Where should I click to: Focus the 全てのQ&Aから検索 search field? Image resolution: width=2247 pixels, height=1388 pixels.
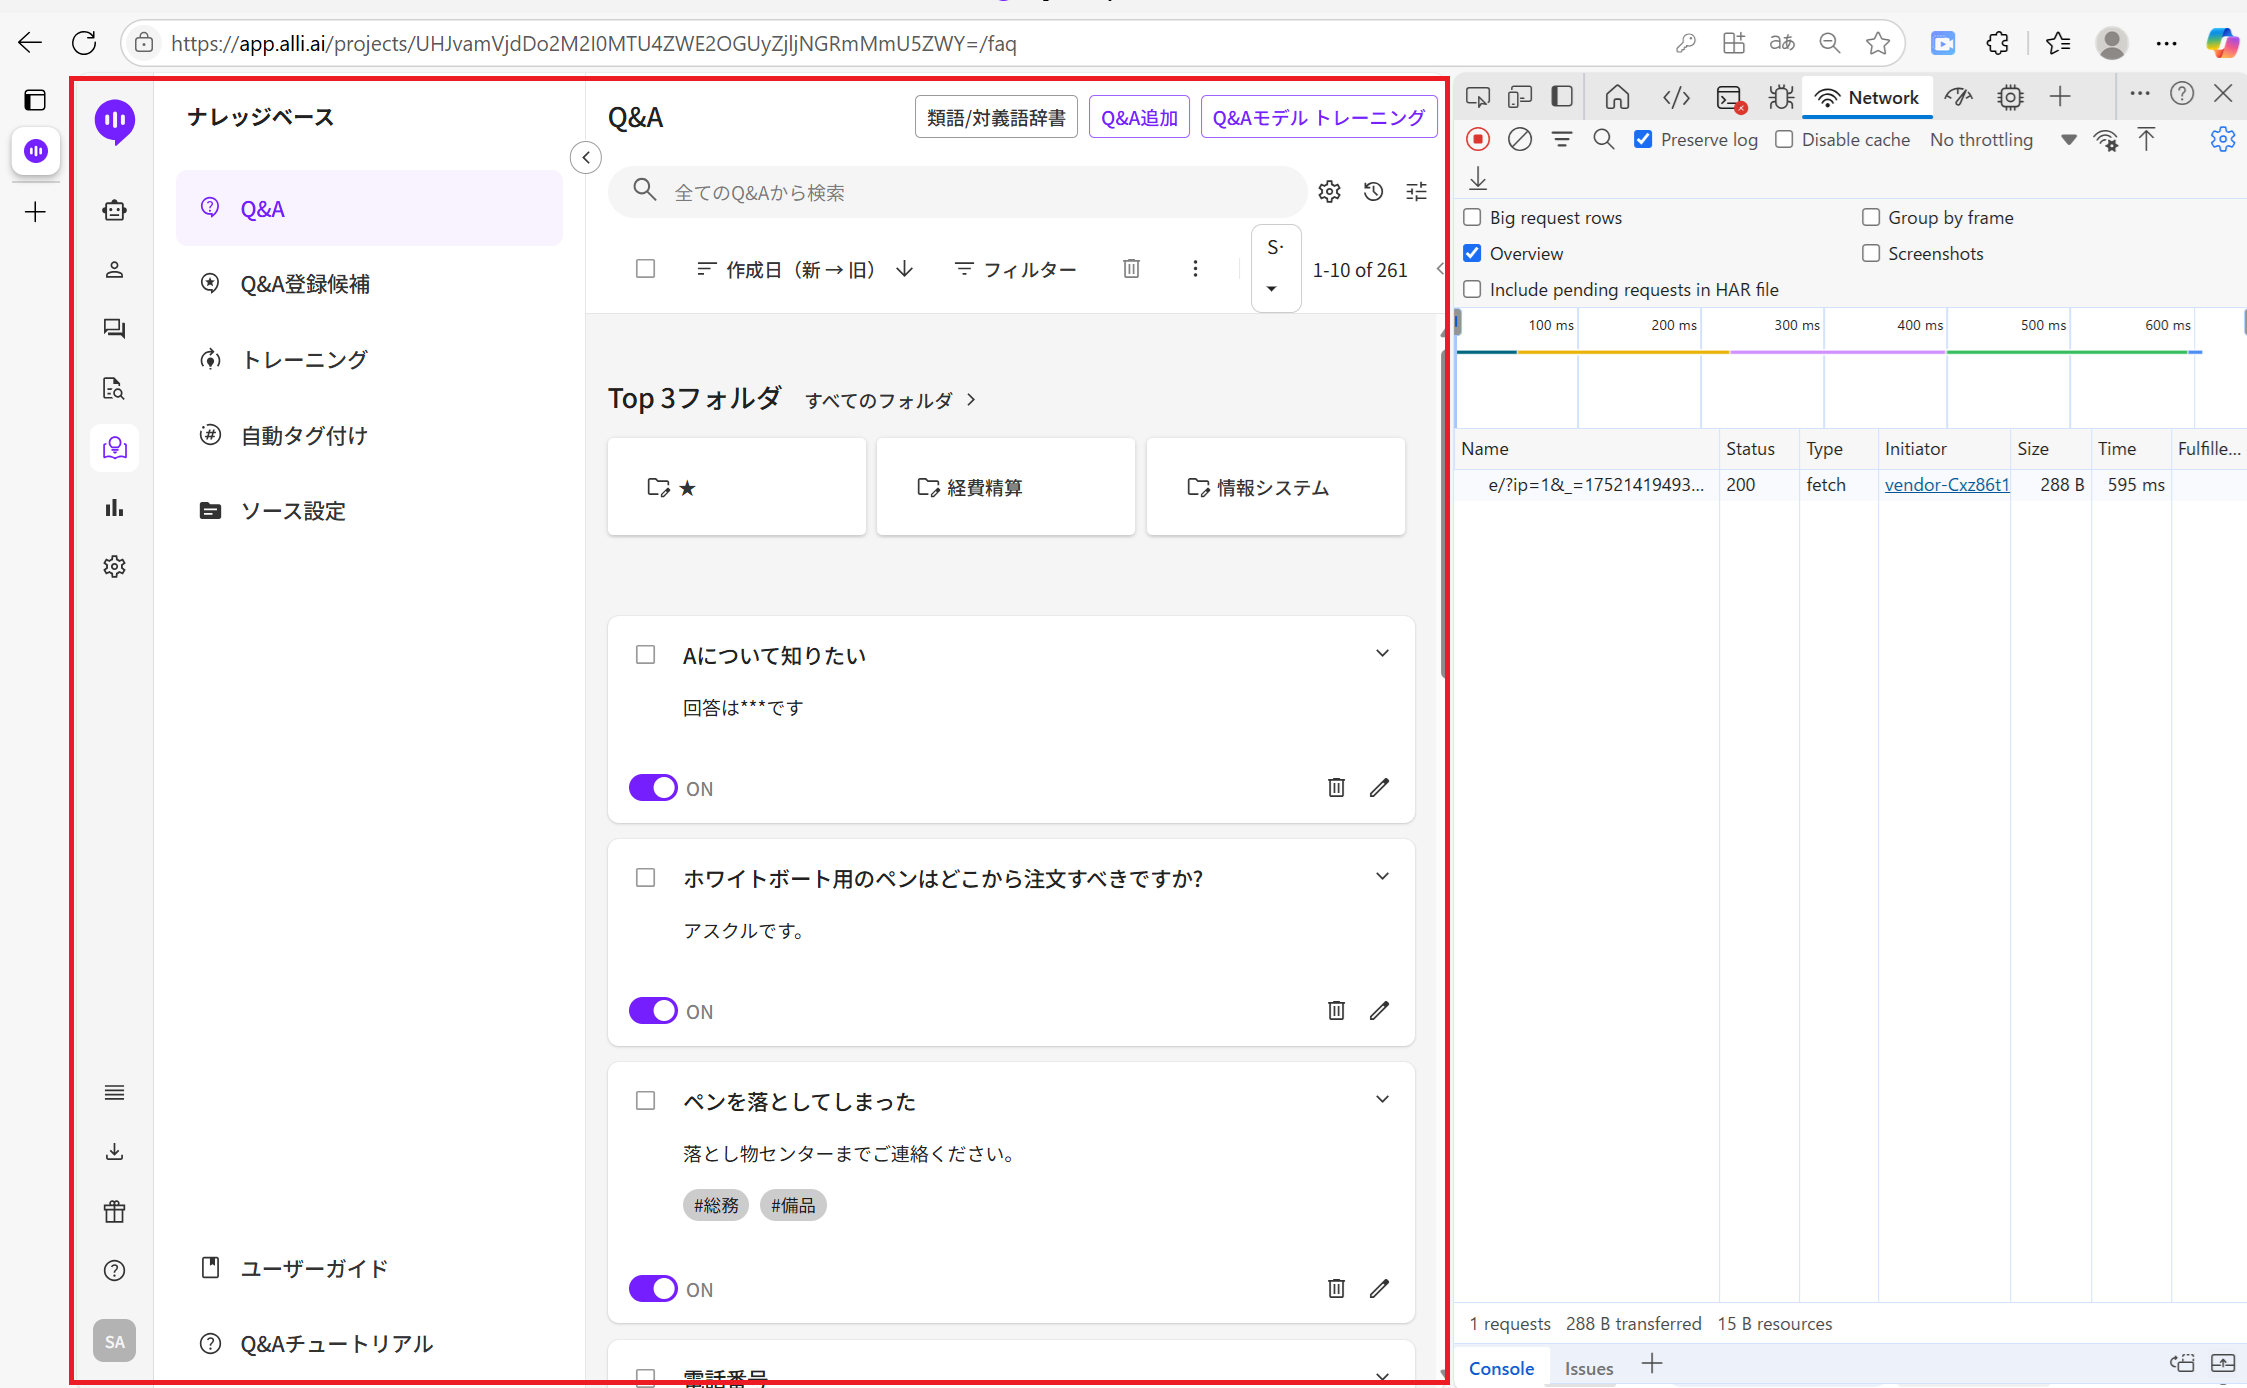pos(960,192)
